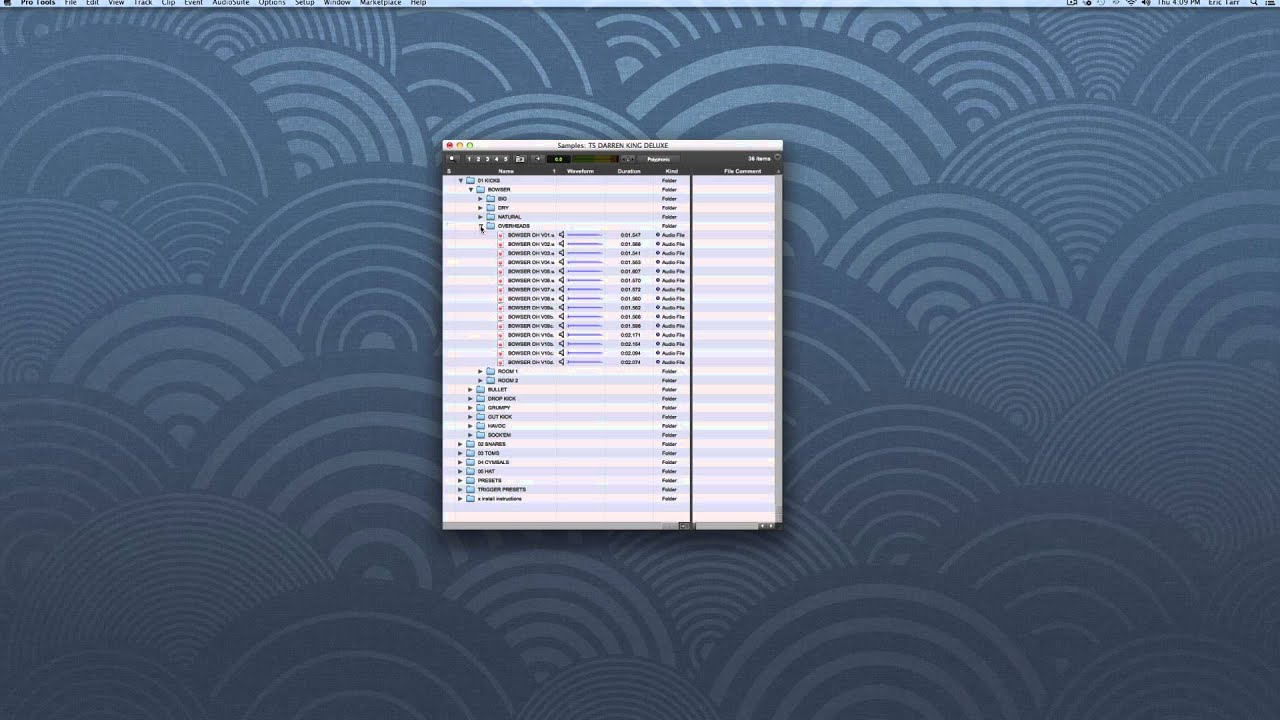1280x720 pixels.
Task: Collapse the 01 KICKS folder
Action: point(461,181)
